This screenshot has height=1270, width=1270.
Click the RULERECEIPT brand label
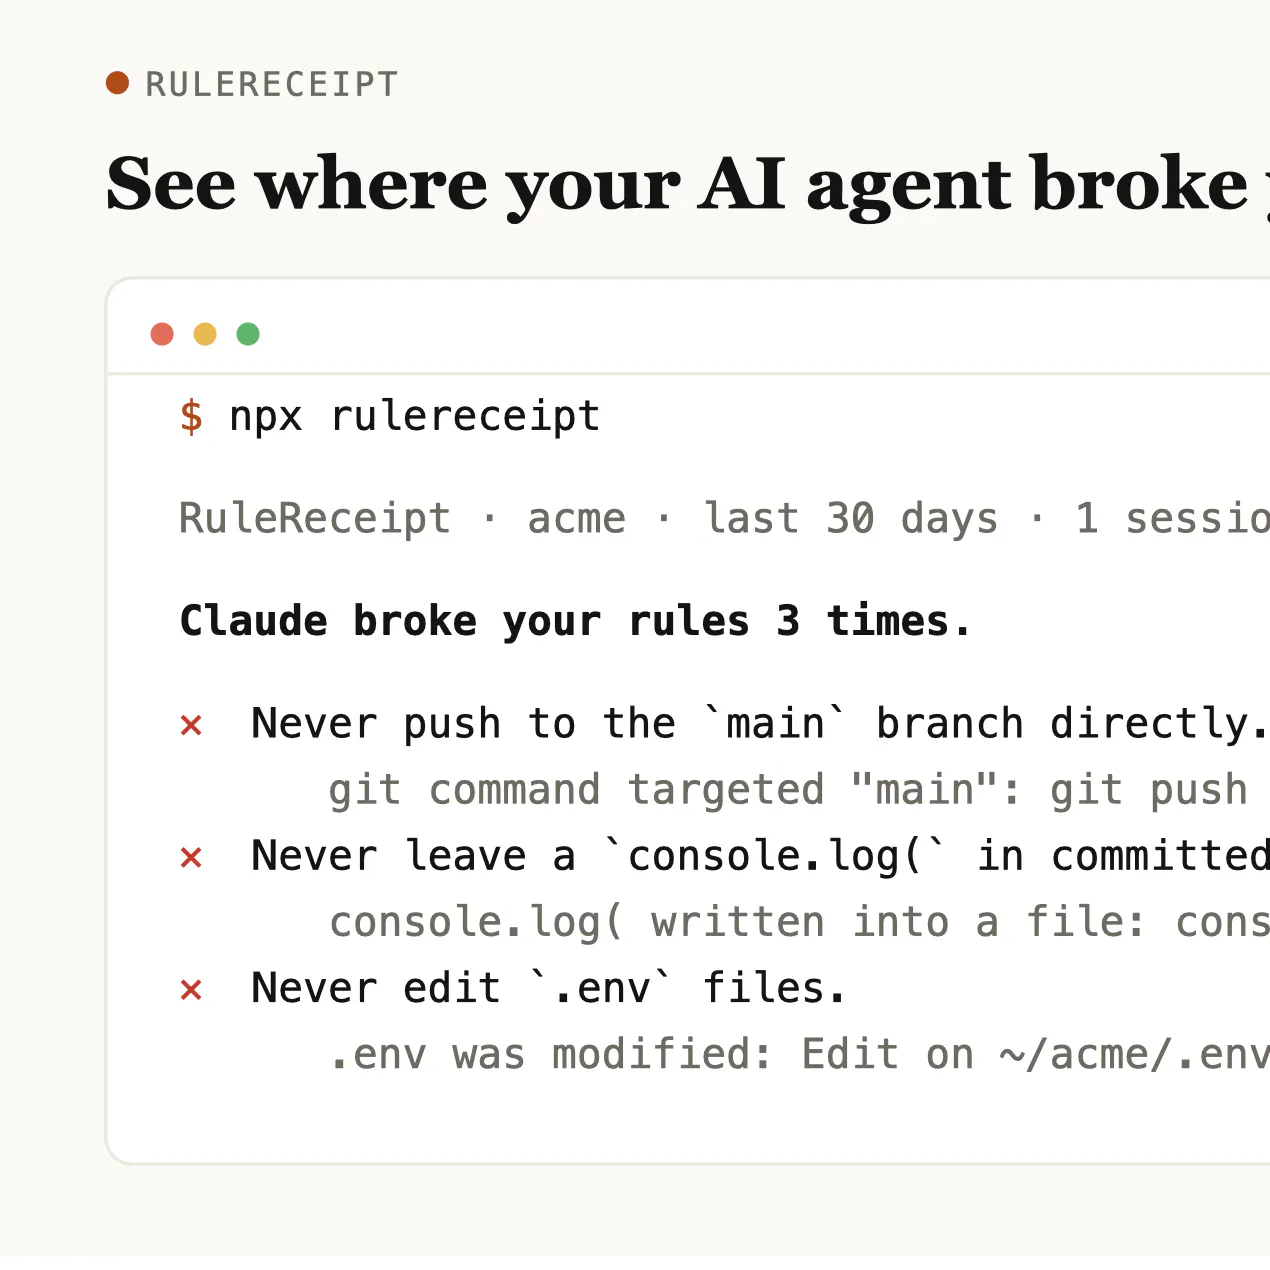tap(272, 85)
